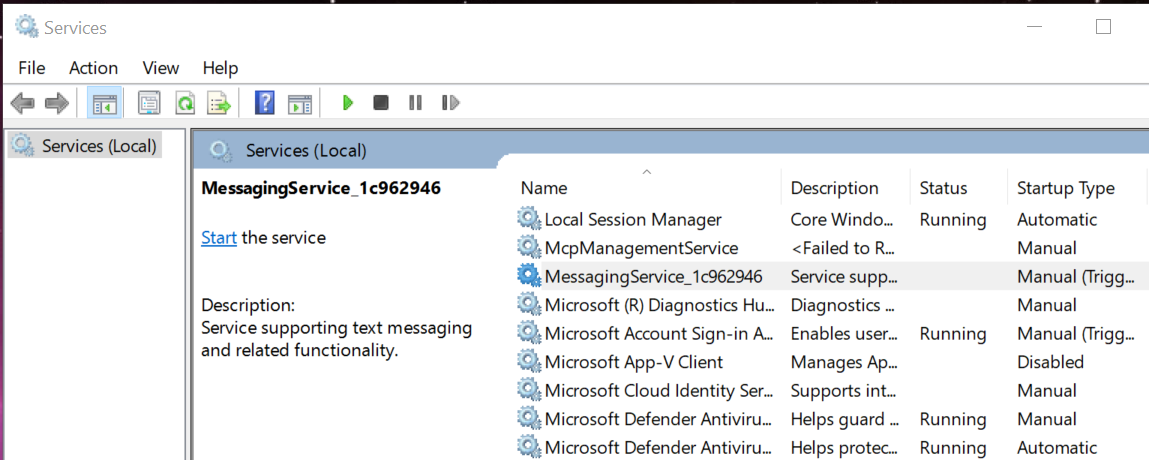1149x460 pixels.
Task: Maximize the Services window
Action: [1103, 27]
